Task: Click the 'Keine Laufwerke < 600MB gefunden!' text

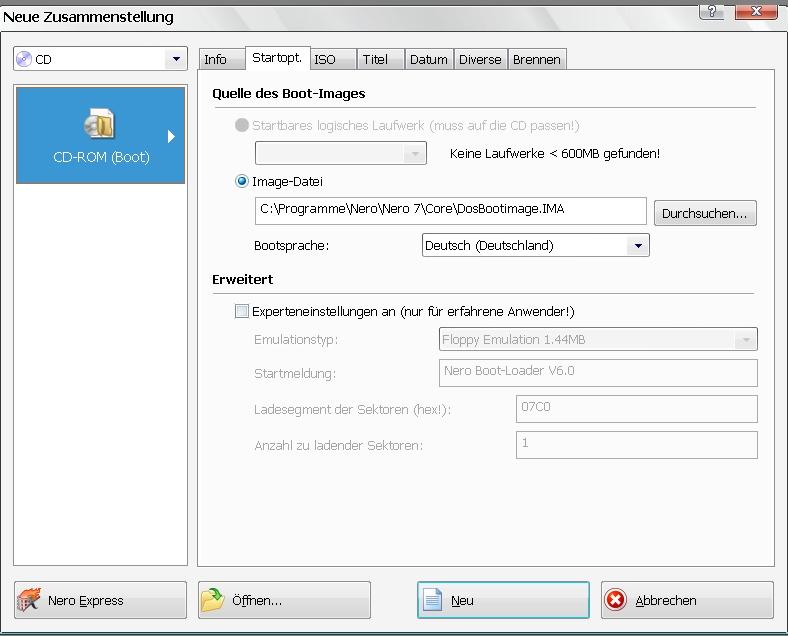Action: click(x=555, y=153)
